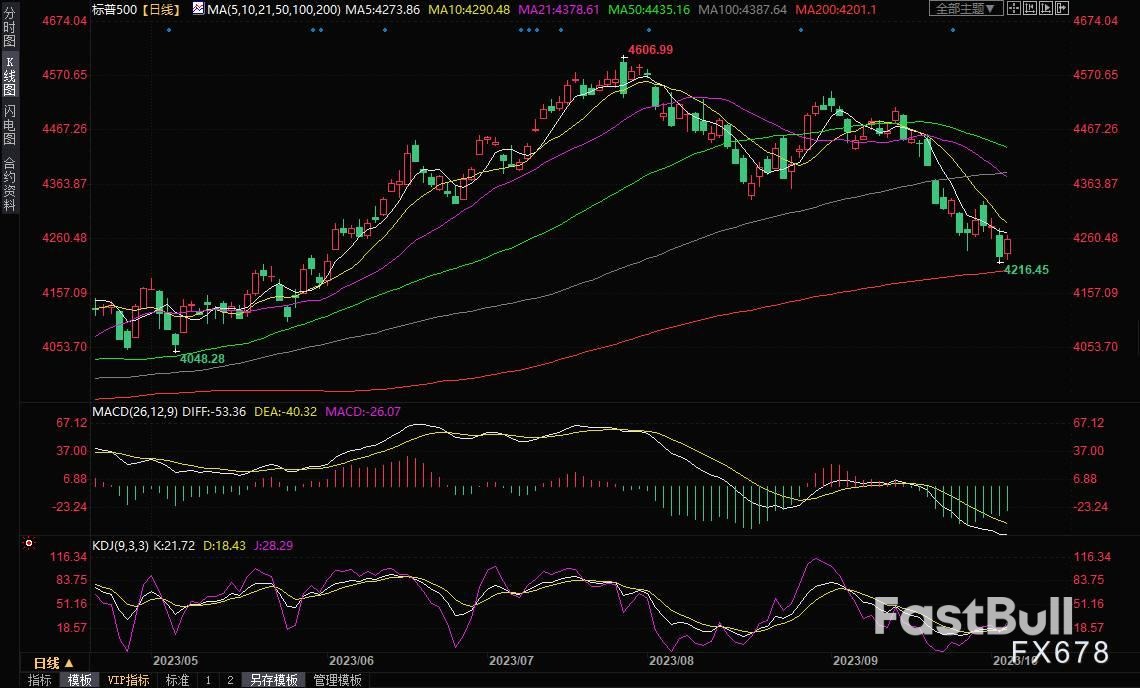Image resolution: width=1140 pixels, height=688 pixels.
Task: Select K线图 view in left sidebar
Action: 10,77
